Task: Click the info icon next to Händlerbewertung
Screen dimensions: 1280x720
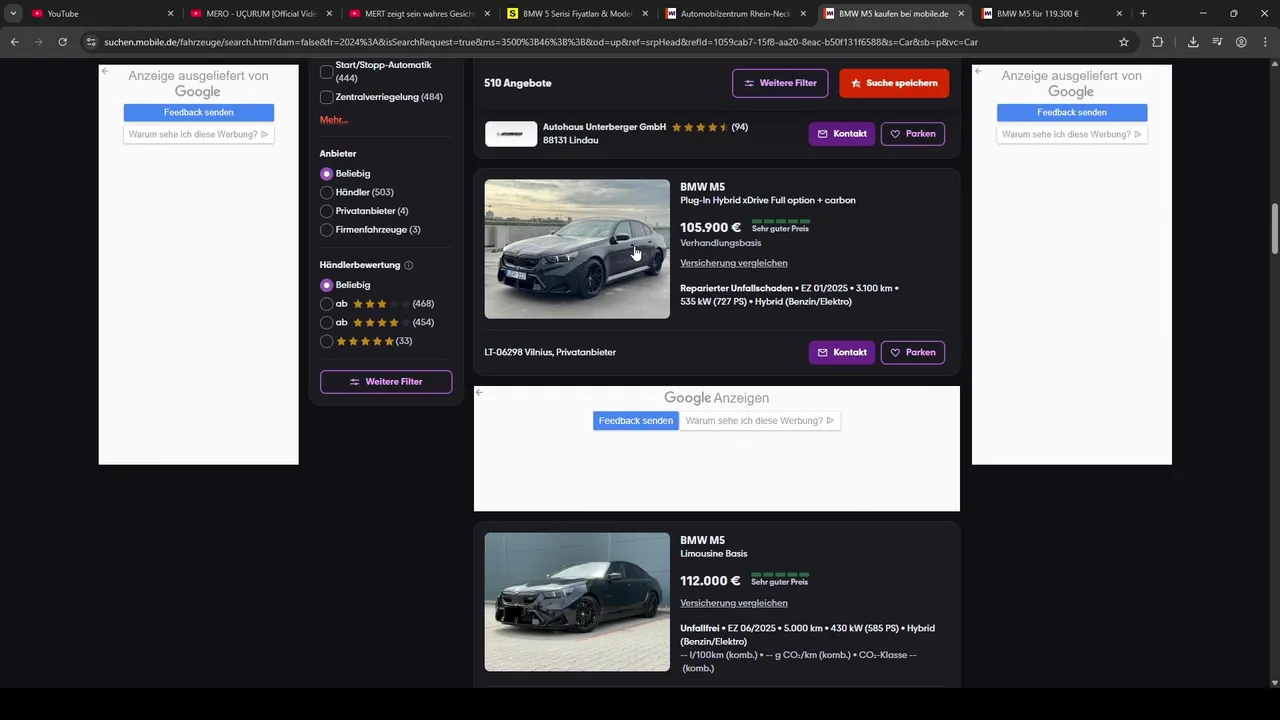Action: point(409,265)
